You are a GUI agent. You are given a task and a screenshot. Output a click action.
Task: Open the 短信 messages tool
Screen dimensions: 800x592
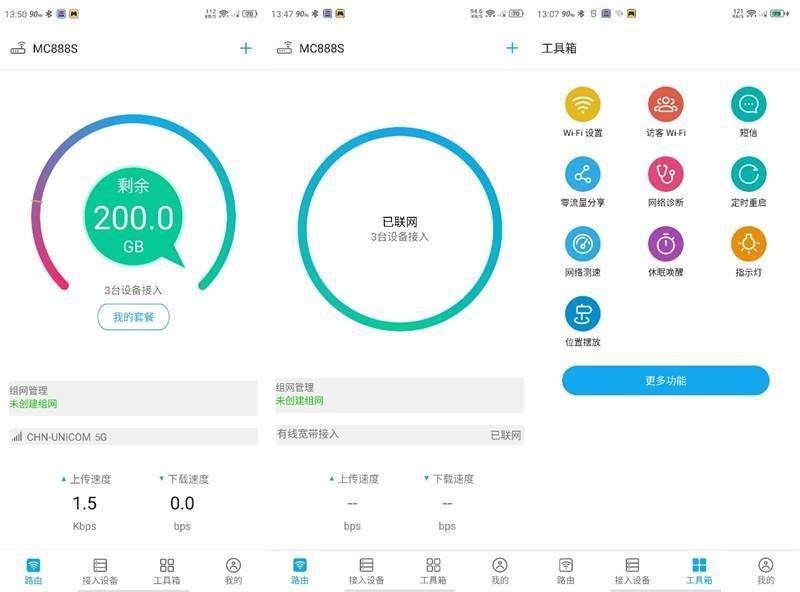pyautogui.click(x=748, y=104)
